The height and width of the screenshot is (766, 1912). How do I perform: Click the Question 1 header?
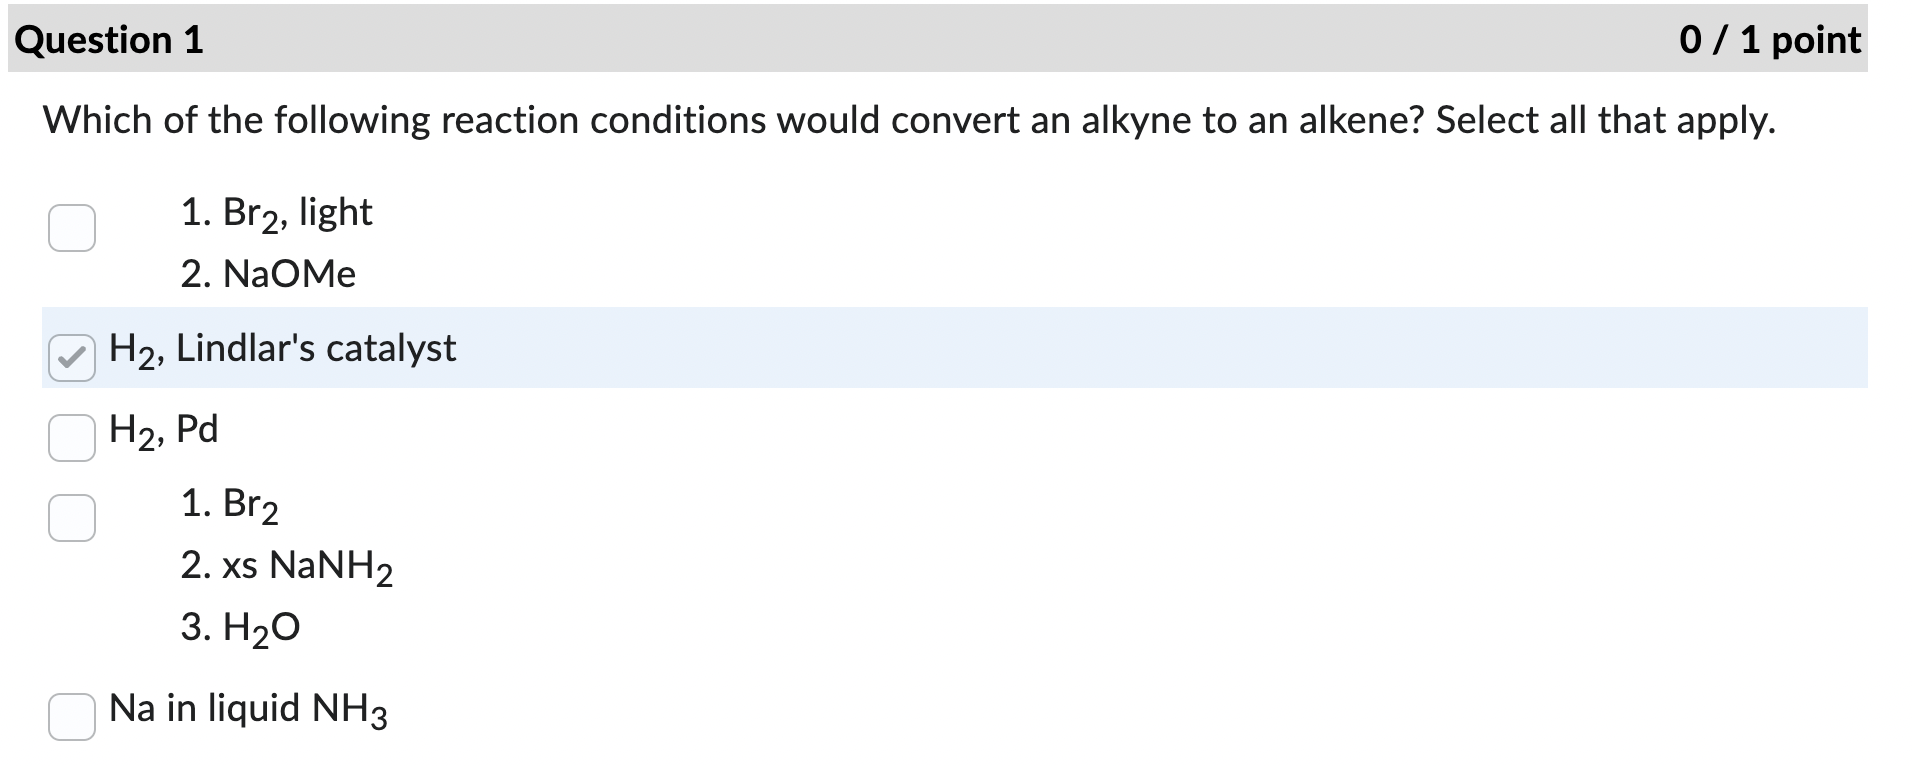(x=110, y=40)
